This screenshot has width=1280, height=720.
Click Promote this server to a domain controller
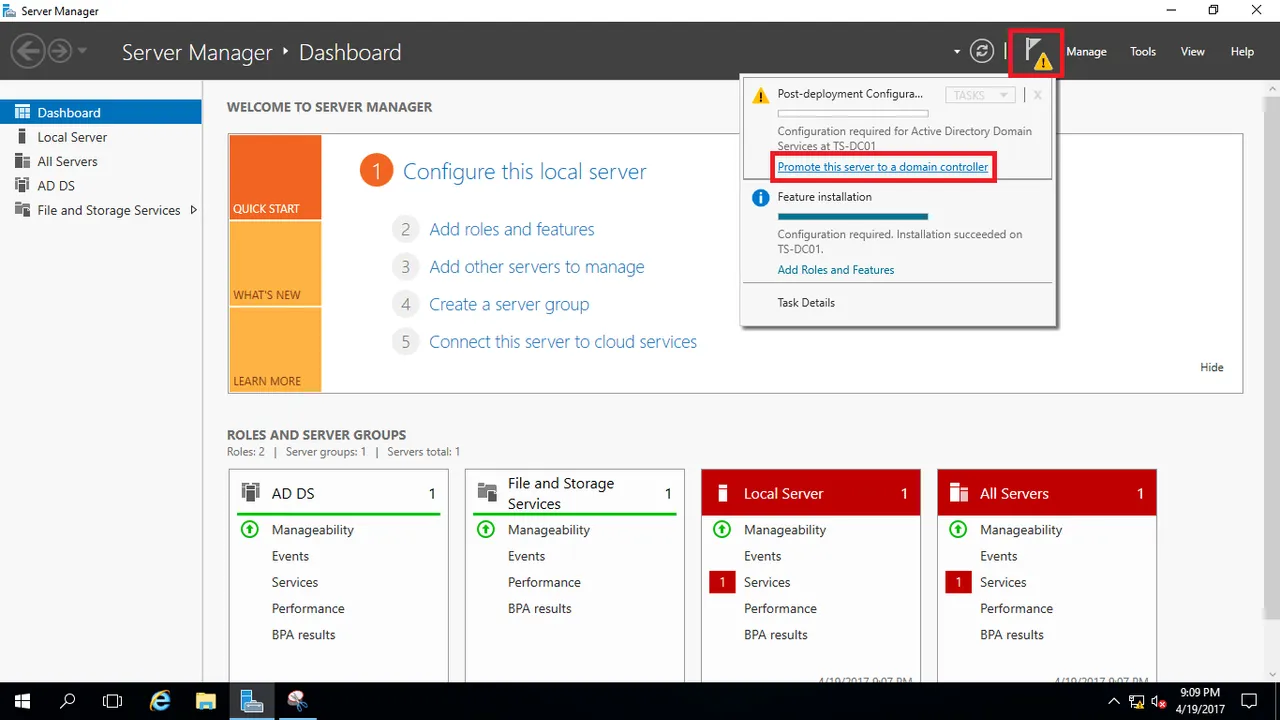(883, 167)
